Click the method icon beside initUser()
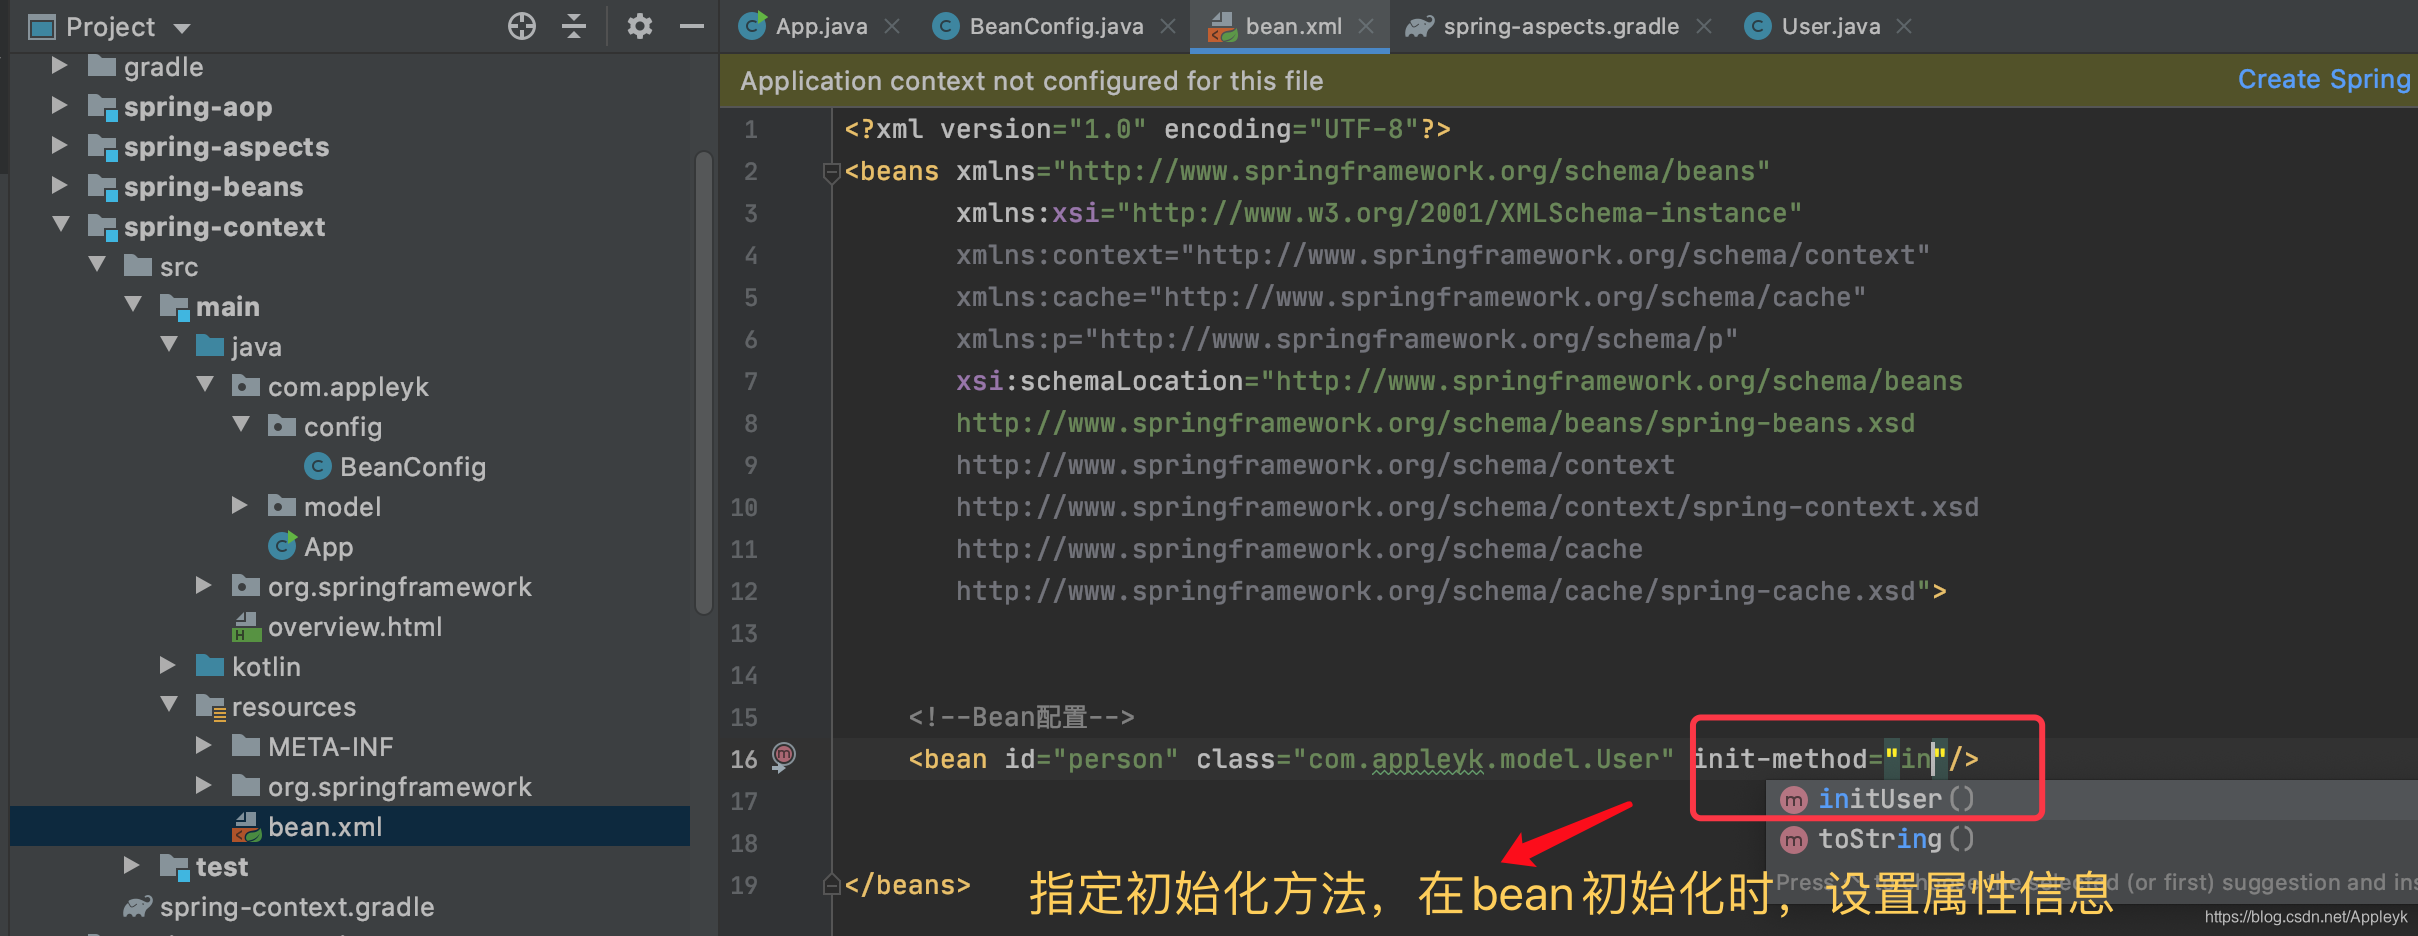 tap(1795, 799)
